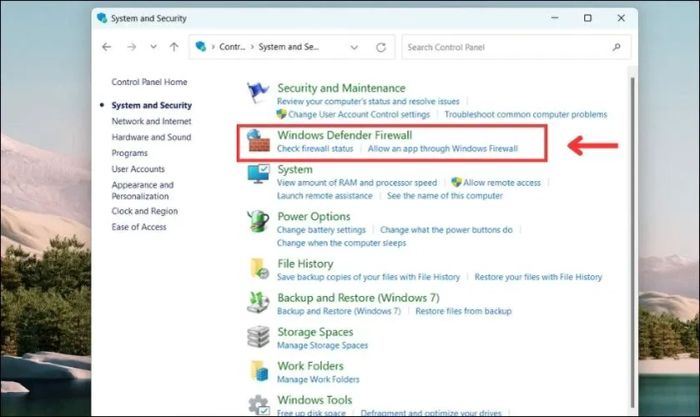This screenshot has height=417, width=700.
Task: Click shield icon beside Allow remote access
Action: click(x=456, y=182)
